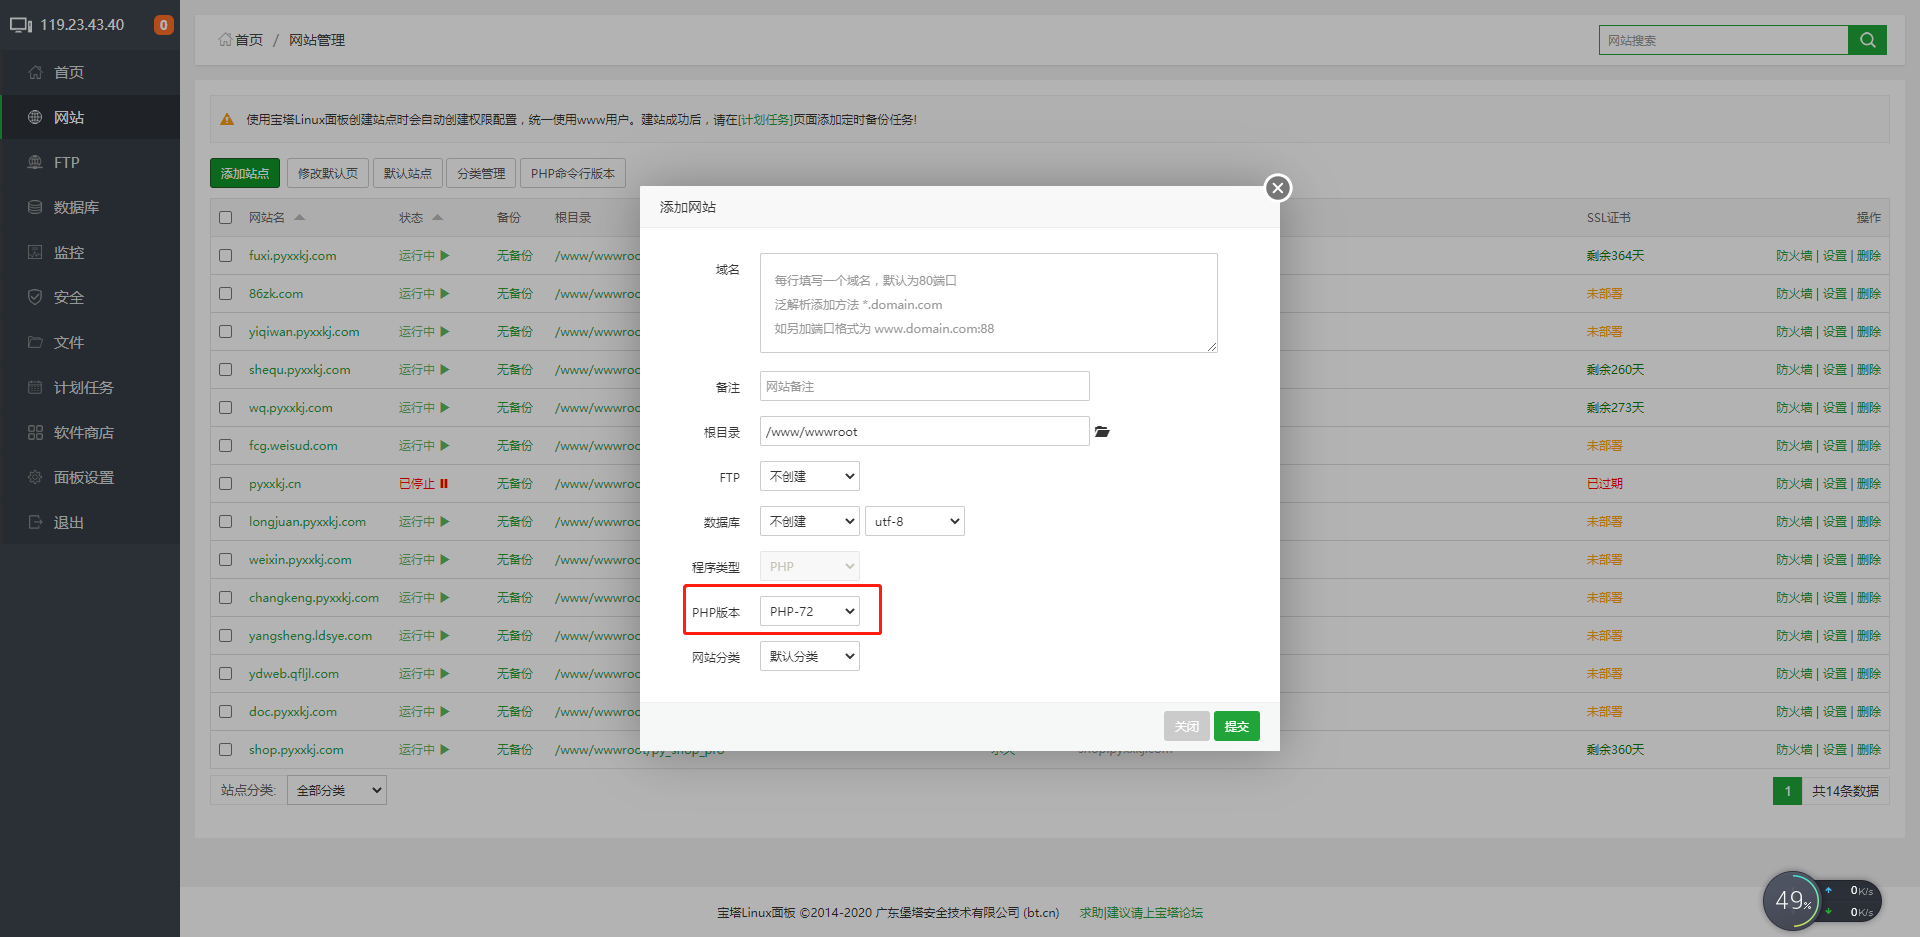Check the box for 86zk.com
Image resolution: width=1920 pixels, height=937 pixels.
pos(226,294)
